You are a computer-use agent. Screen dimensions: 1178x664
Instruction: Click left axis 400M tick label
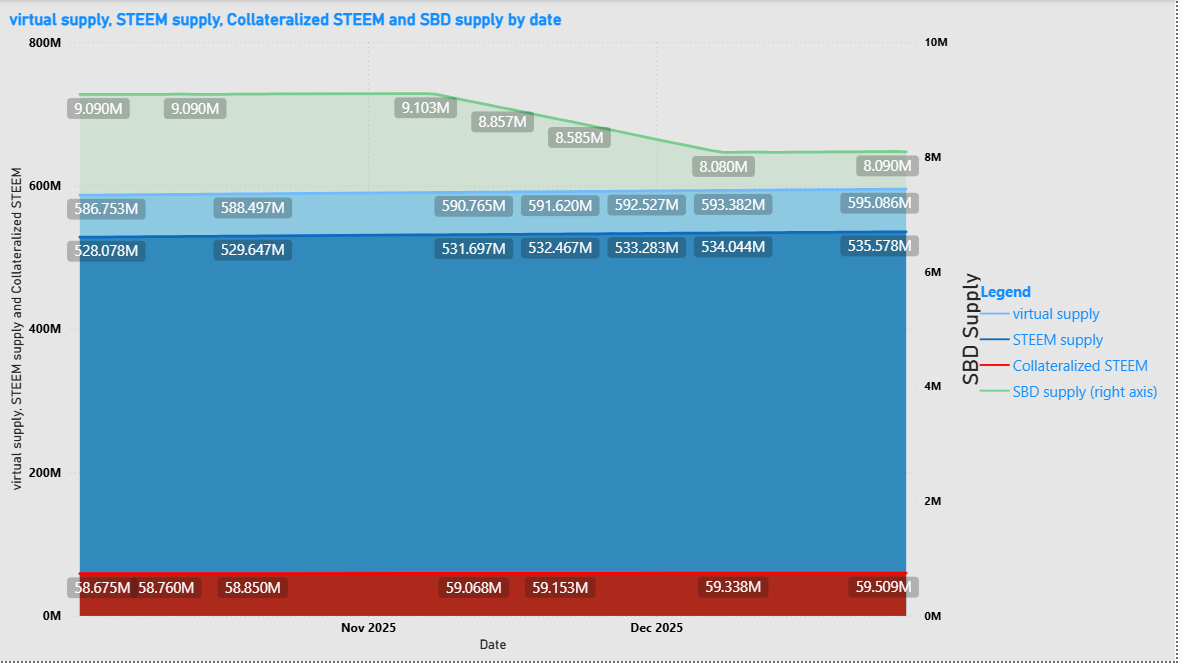point(45,329)
